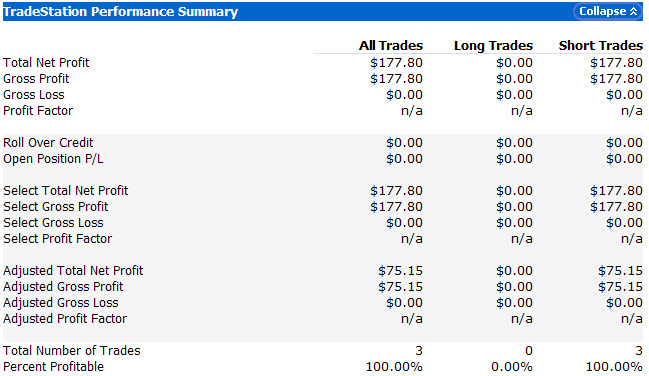Viewport: 649px width, 376px height.
Task: Click Short Trades Percent Profitable value 100.00%
Action: coord(614,366)
